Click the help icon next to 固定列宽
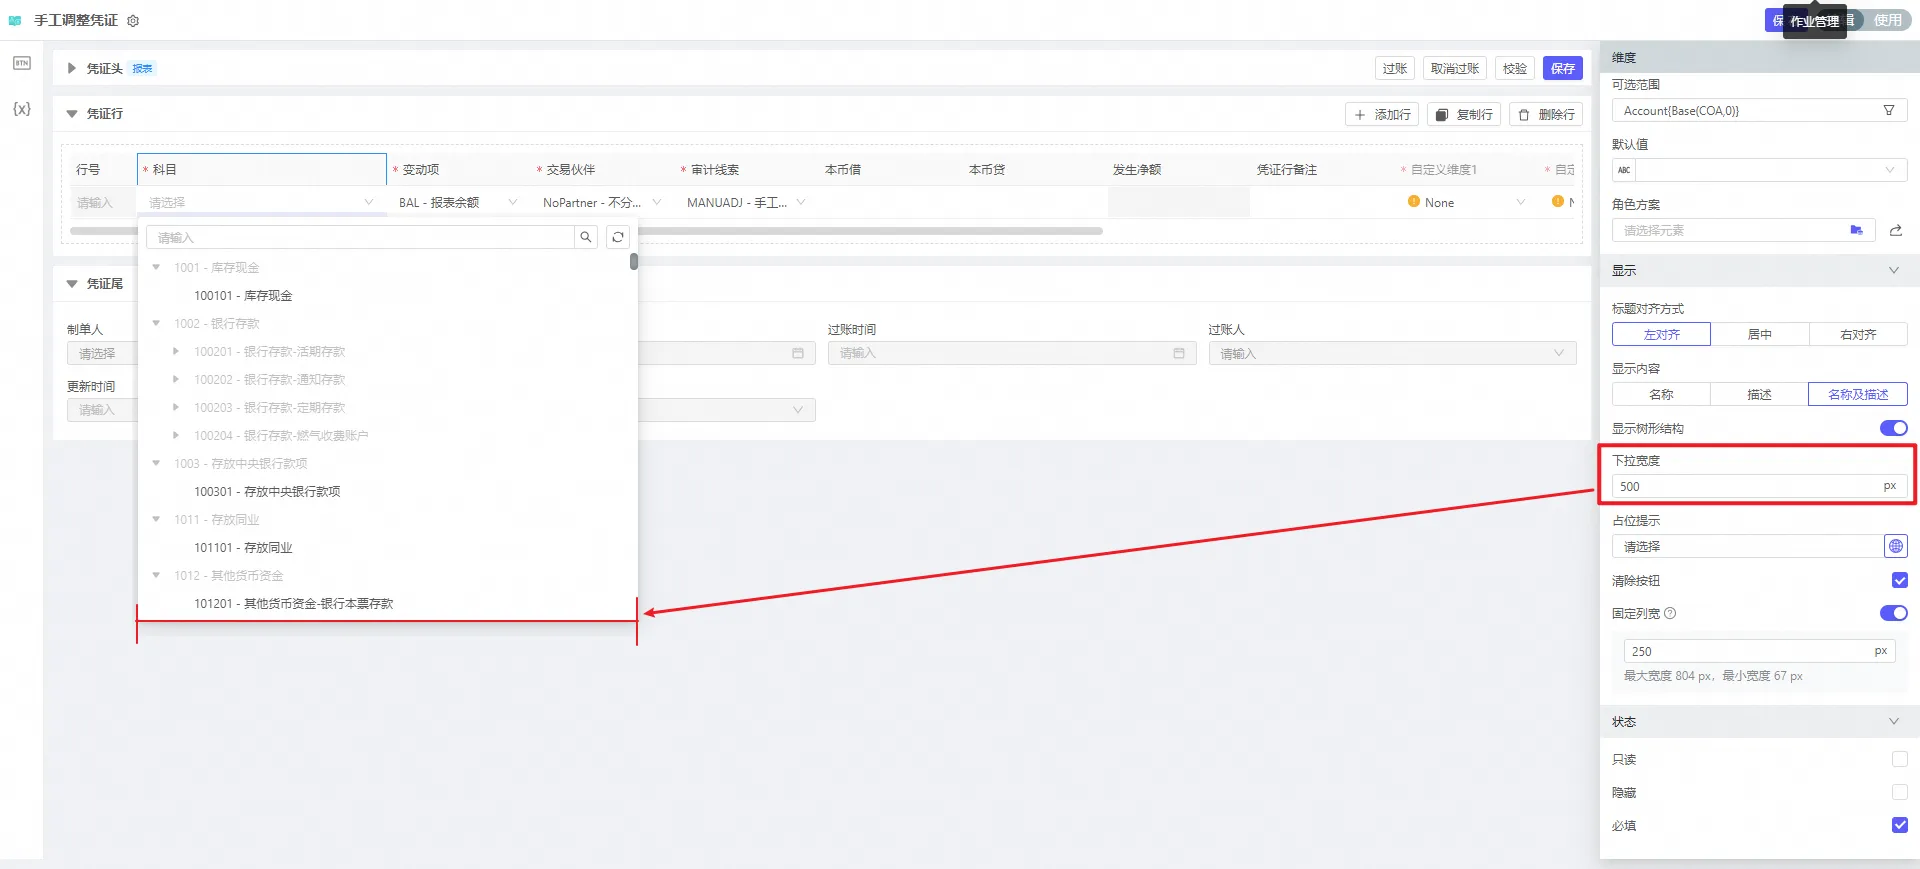The height and width of the screenshot is (869, 1920). (1670, 614)
